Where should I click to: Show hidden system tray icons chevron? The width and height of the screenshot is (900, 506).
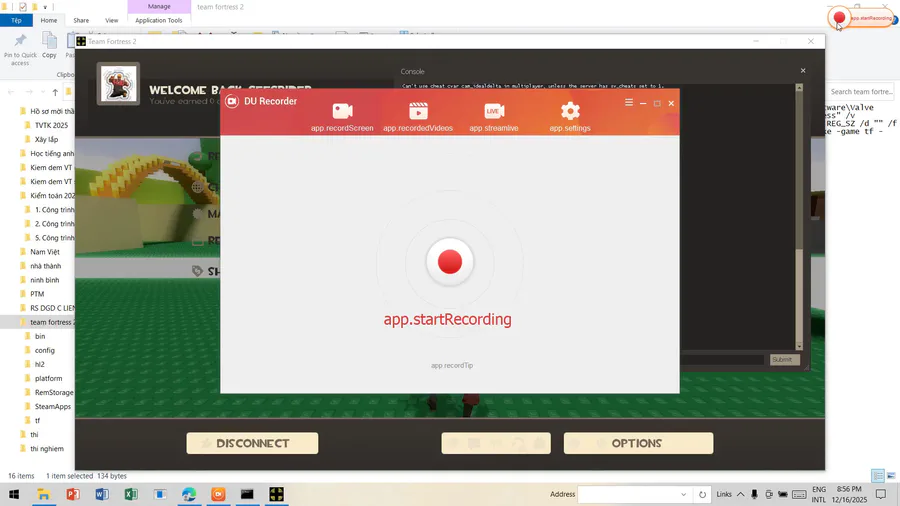(x=740, y=494)
